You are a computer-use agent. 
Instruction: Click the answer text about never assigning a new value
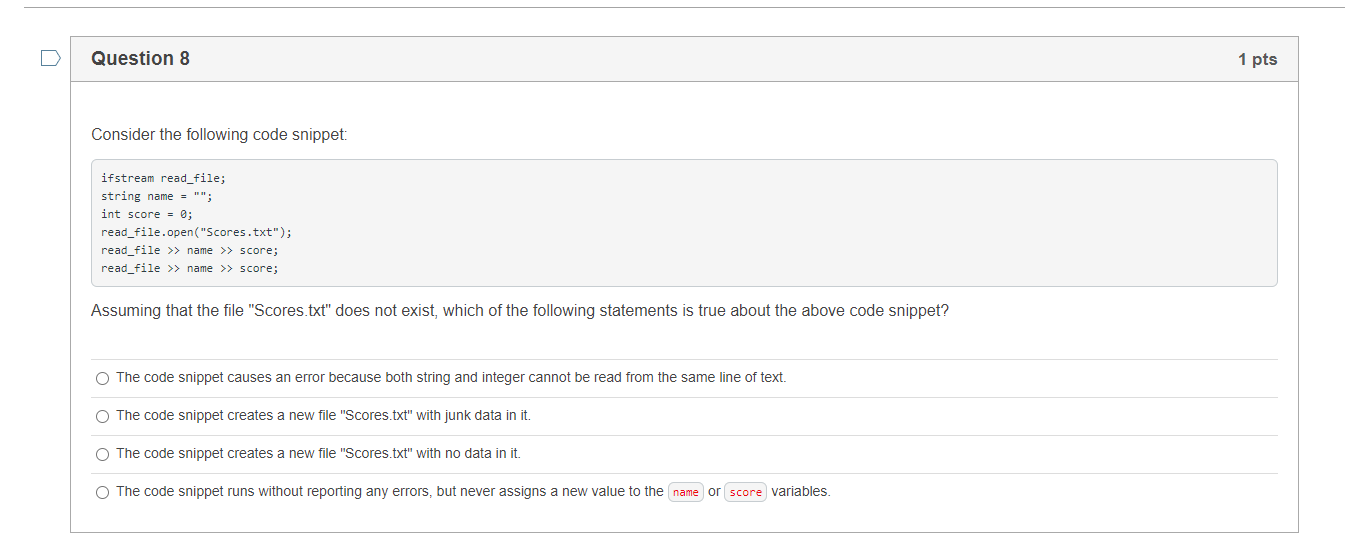(x=473, y=492)
